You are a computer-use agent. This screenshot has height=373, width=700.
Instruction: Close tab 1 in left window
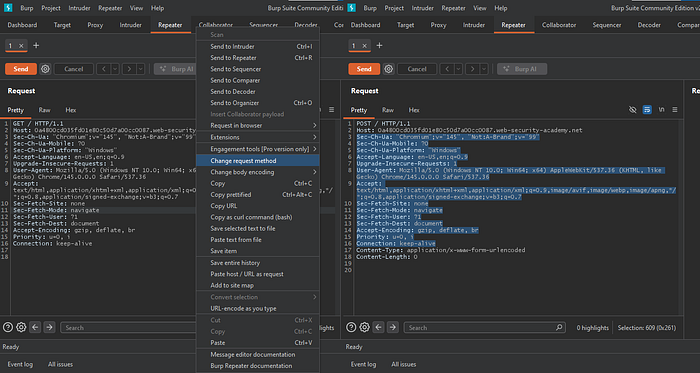point(21,46)
